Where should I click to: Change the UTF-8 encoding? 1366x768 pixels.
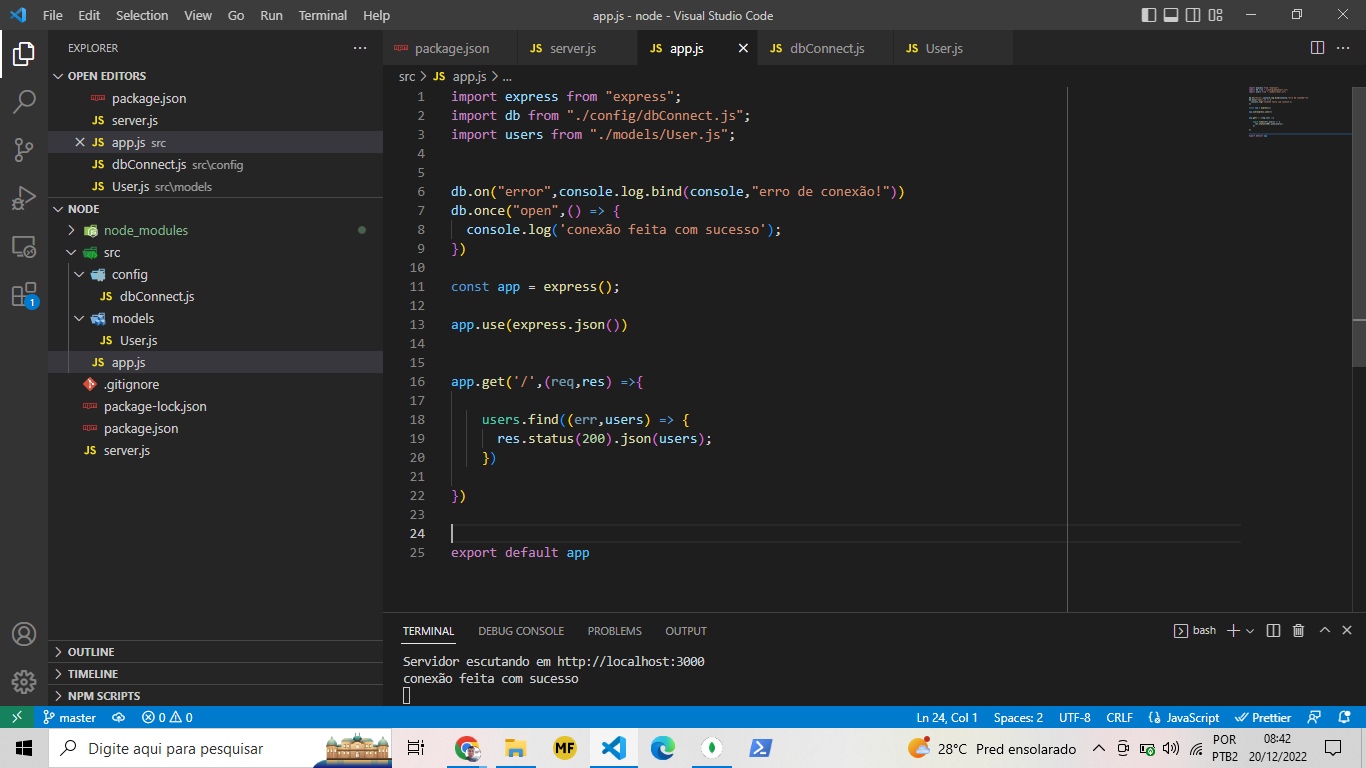pyautogui.click(x=1075, y=717)
